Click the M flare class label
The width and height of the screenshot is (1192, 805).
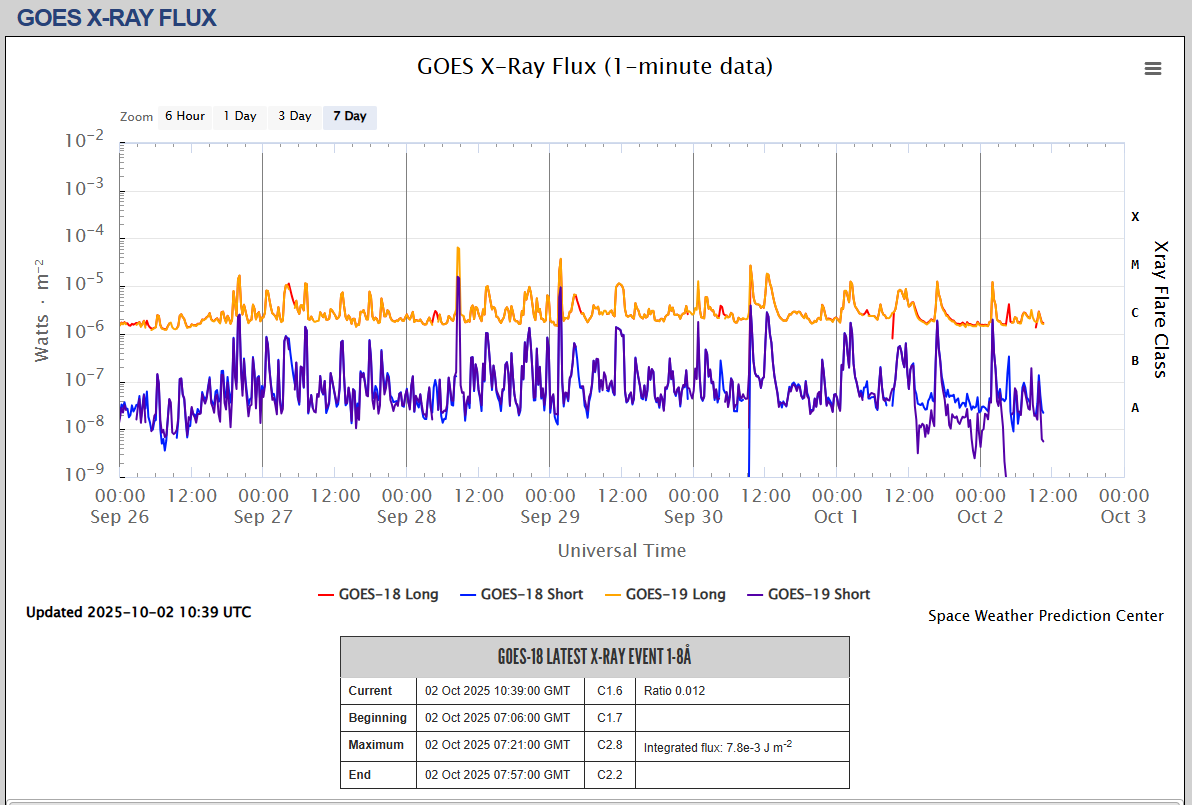point(1135,265)
